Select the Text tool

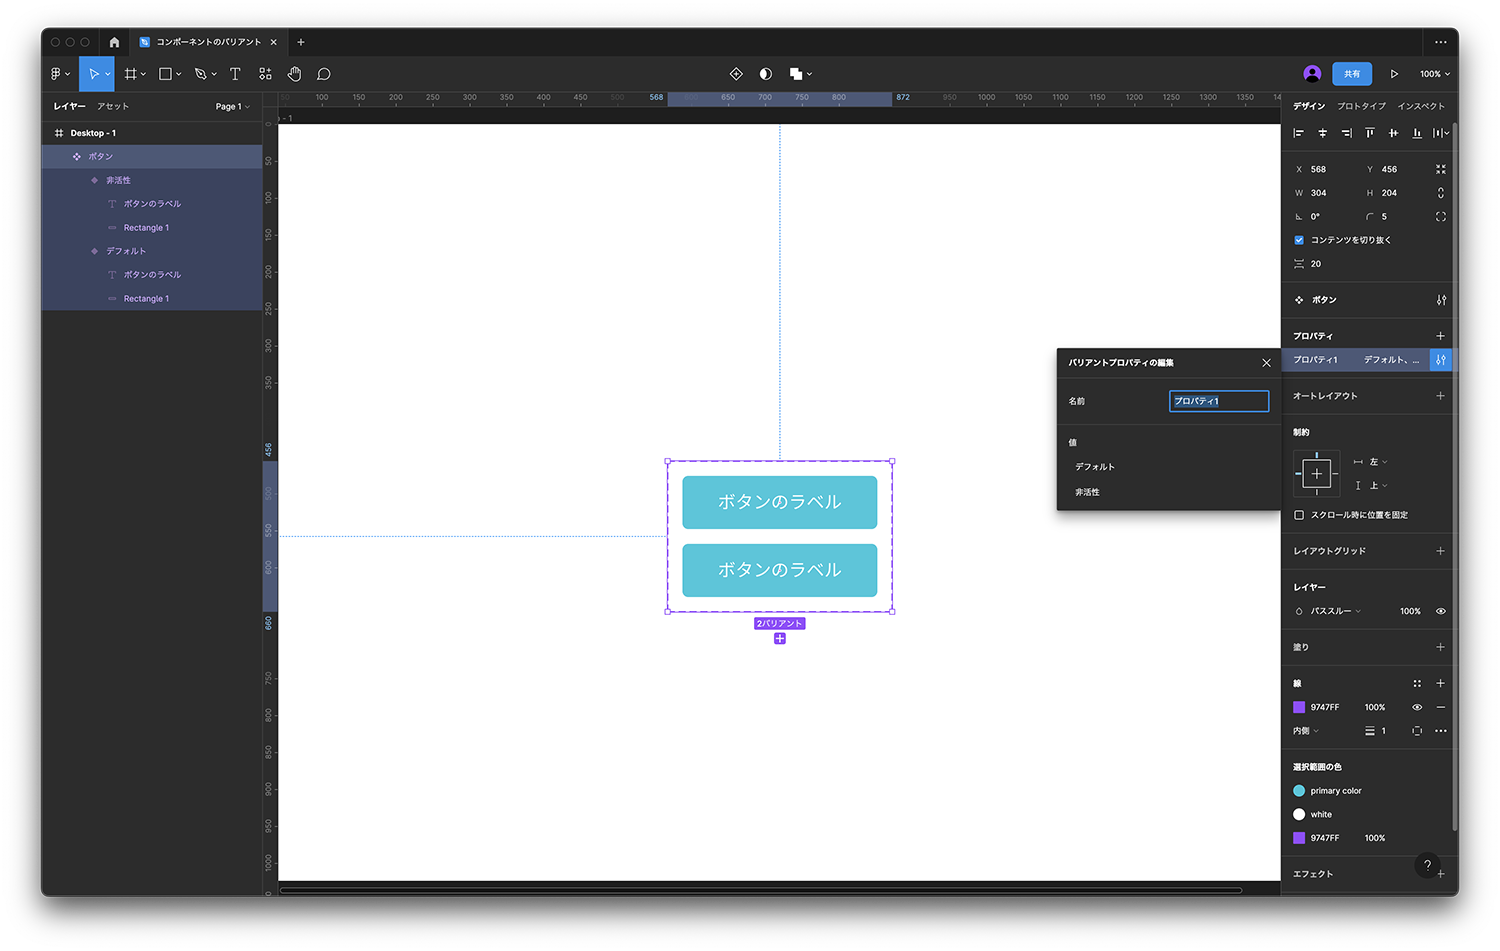tap(235, 74)
